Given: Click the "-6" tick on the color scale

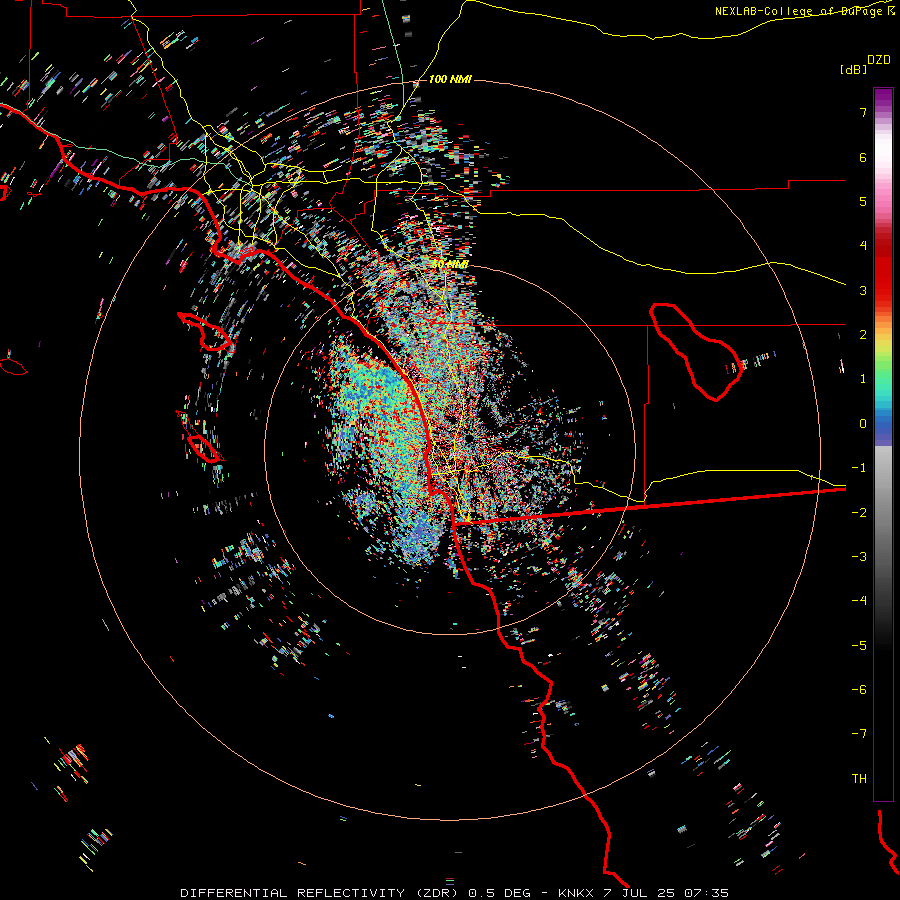Looking at the screenshot, I should (859, 690).
